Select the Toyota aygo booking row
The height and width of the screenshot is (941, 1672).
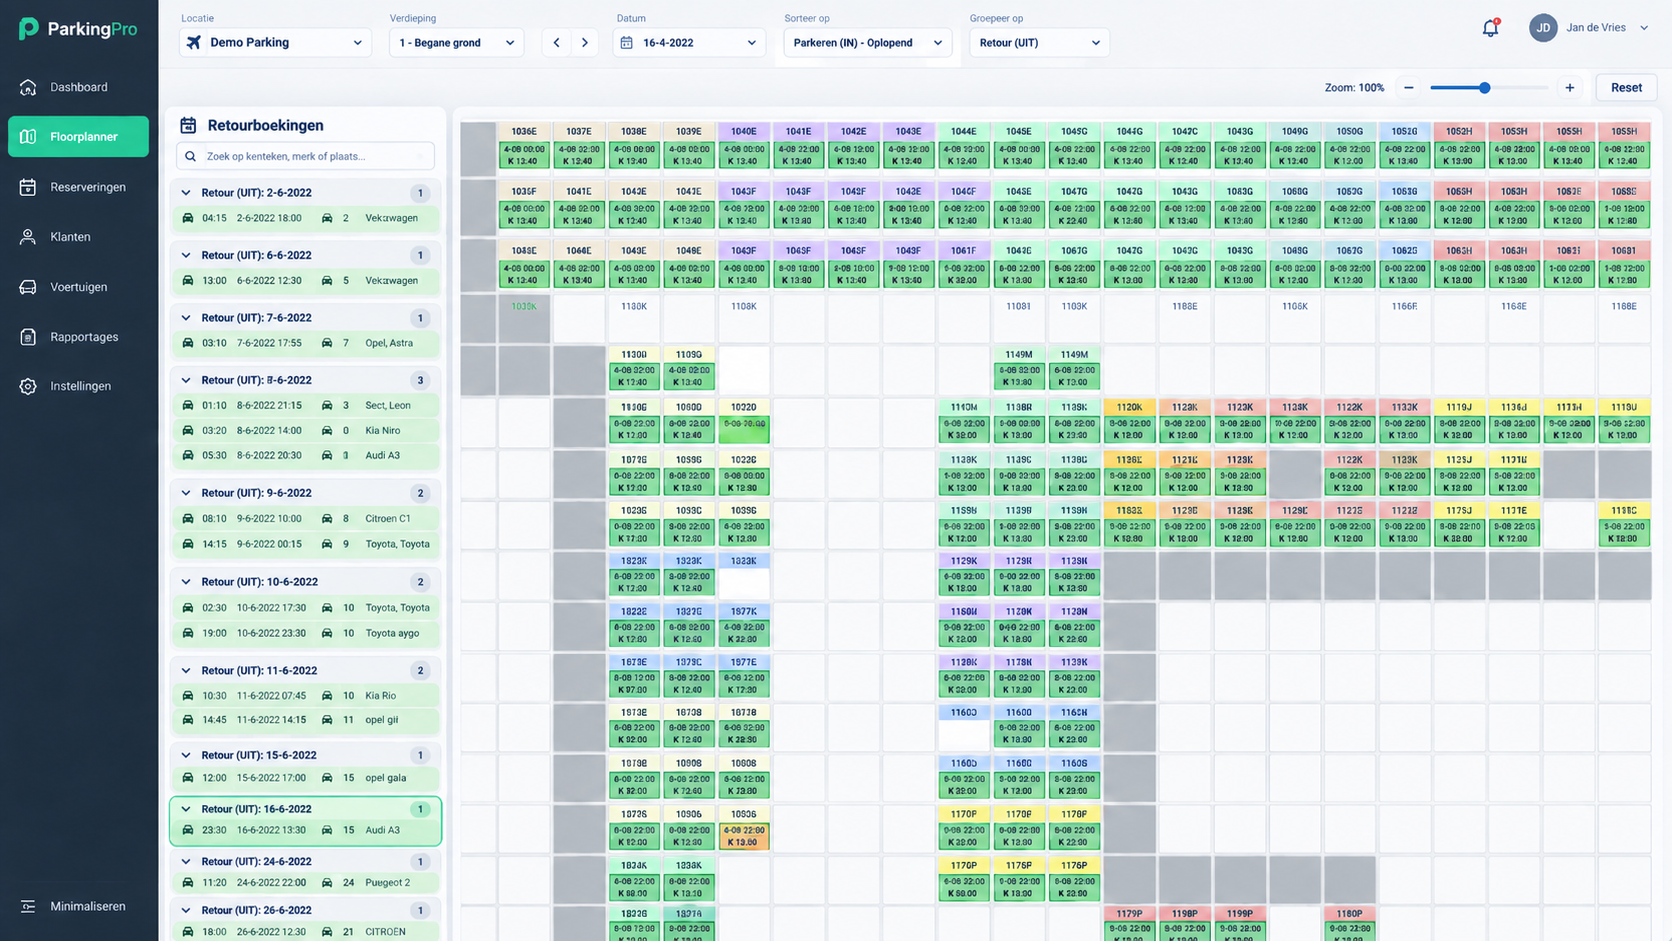[x=306, y=633]
